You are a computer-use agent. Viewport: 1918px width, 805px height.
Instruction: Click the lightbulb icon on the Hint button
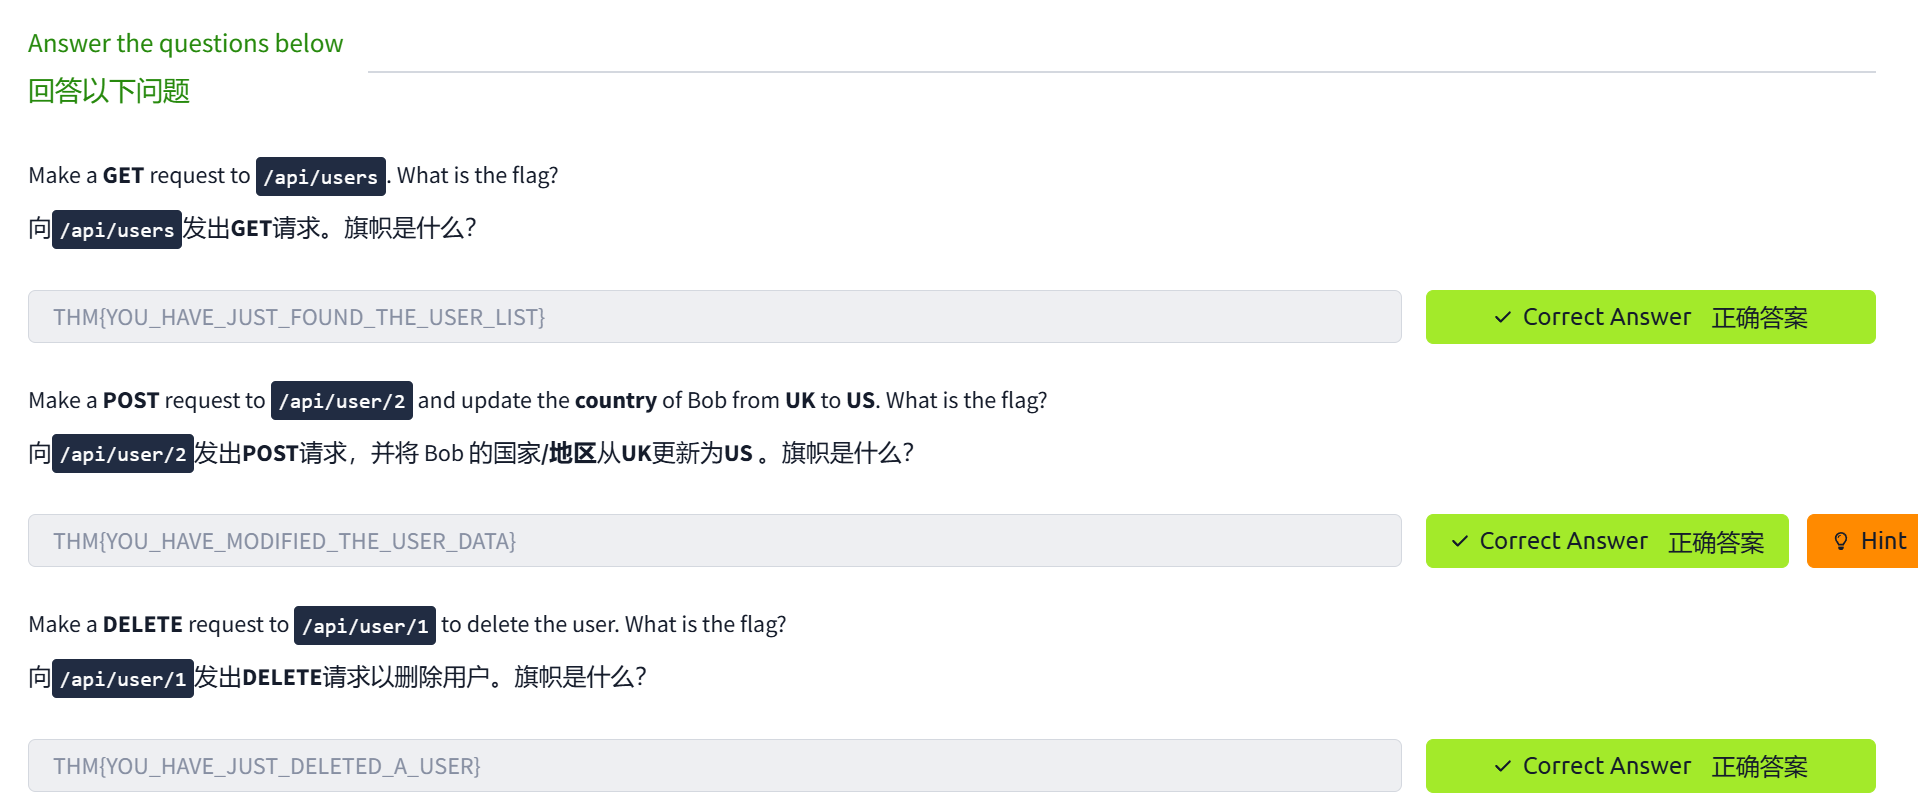(1840, 542)
